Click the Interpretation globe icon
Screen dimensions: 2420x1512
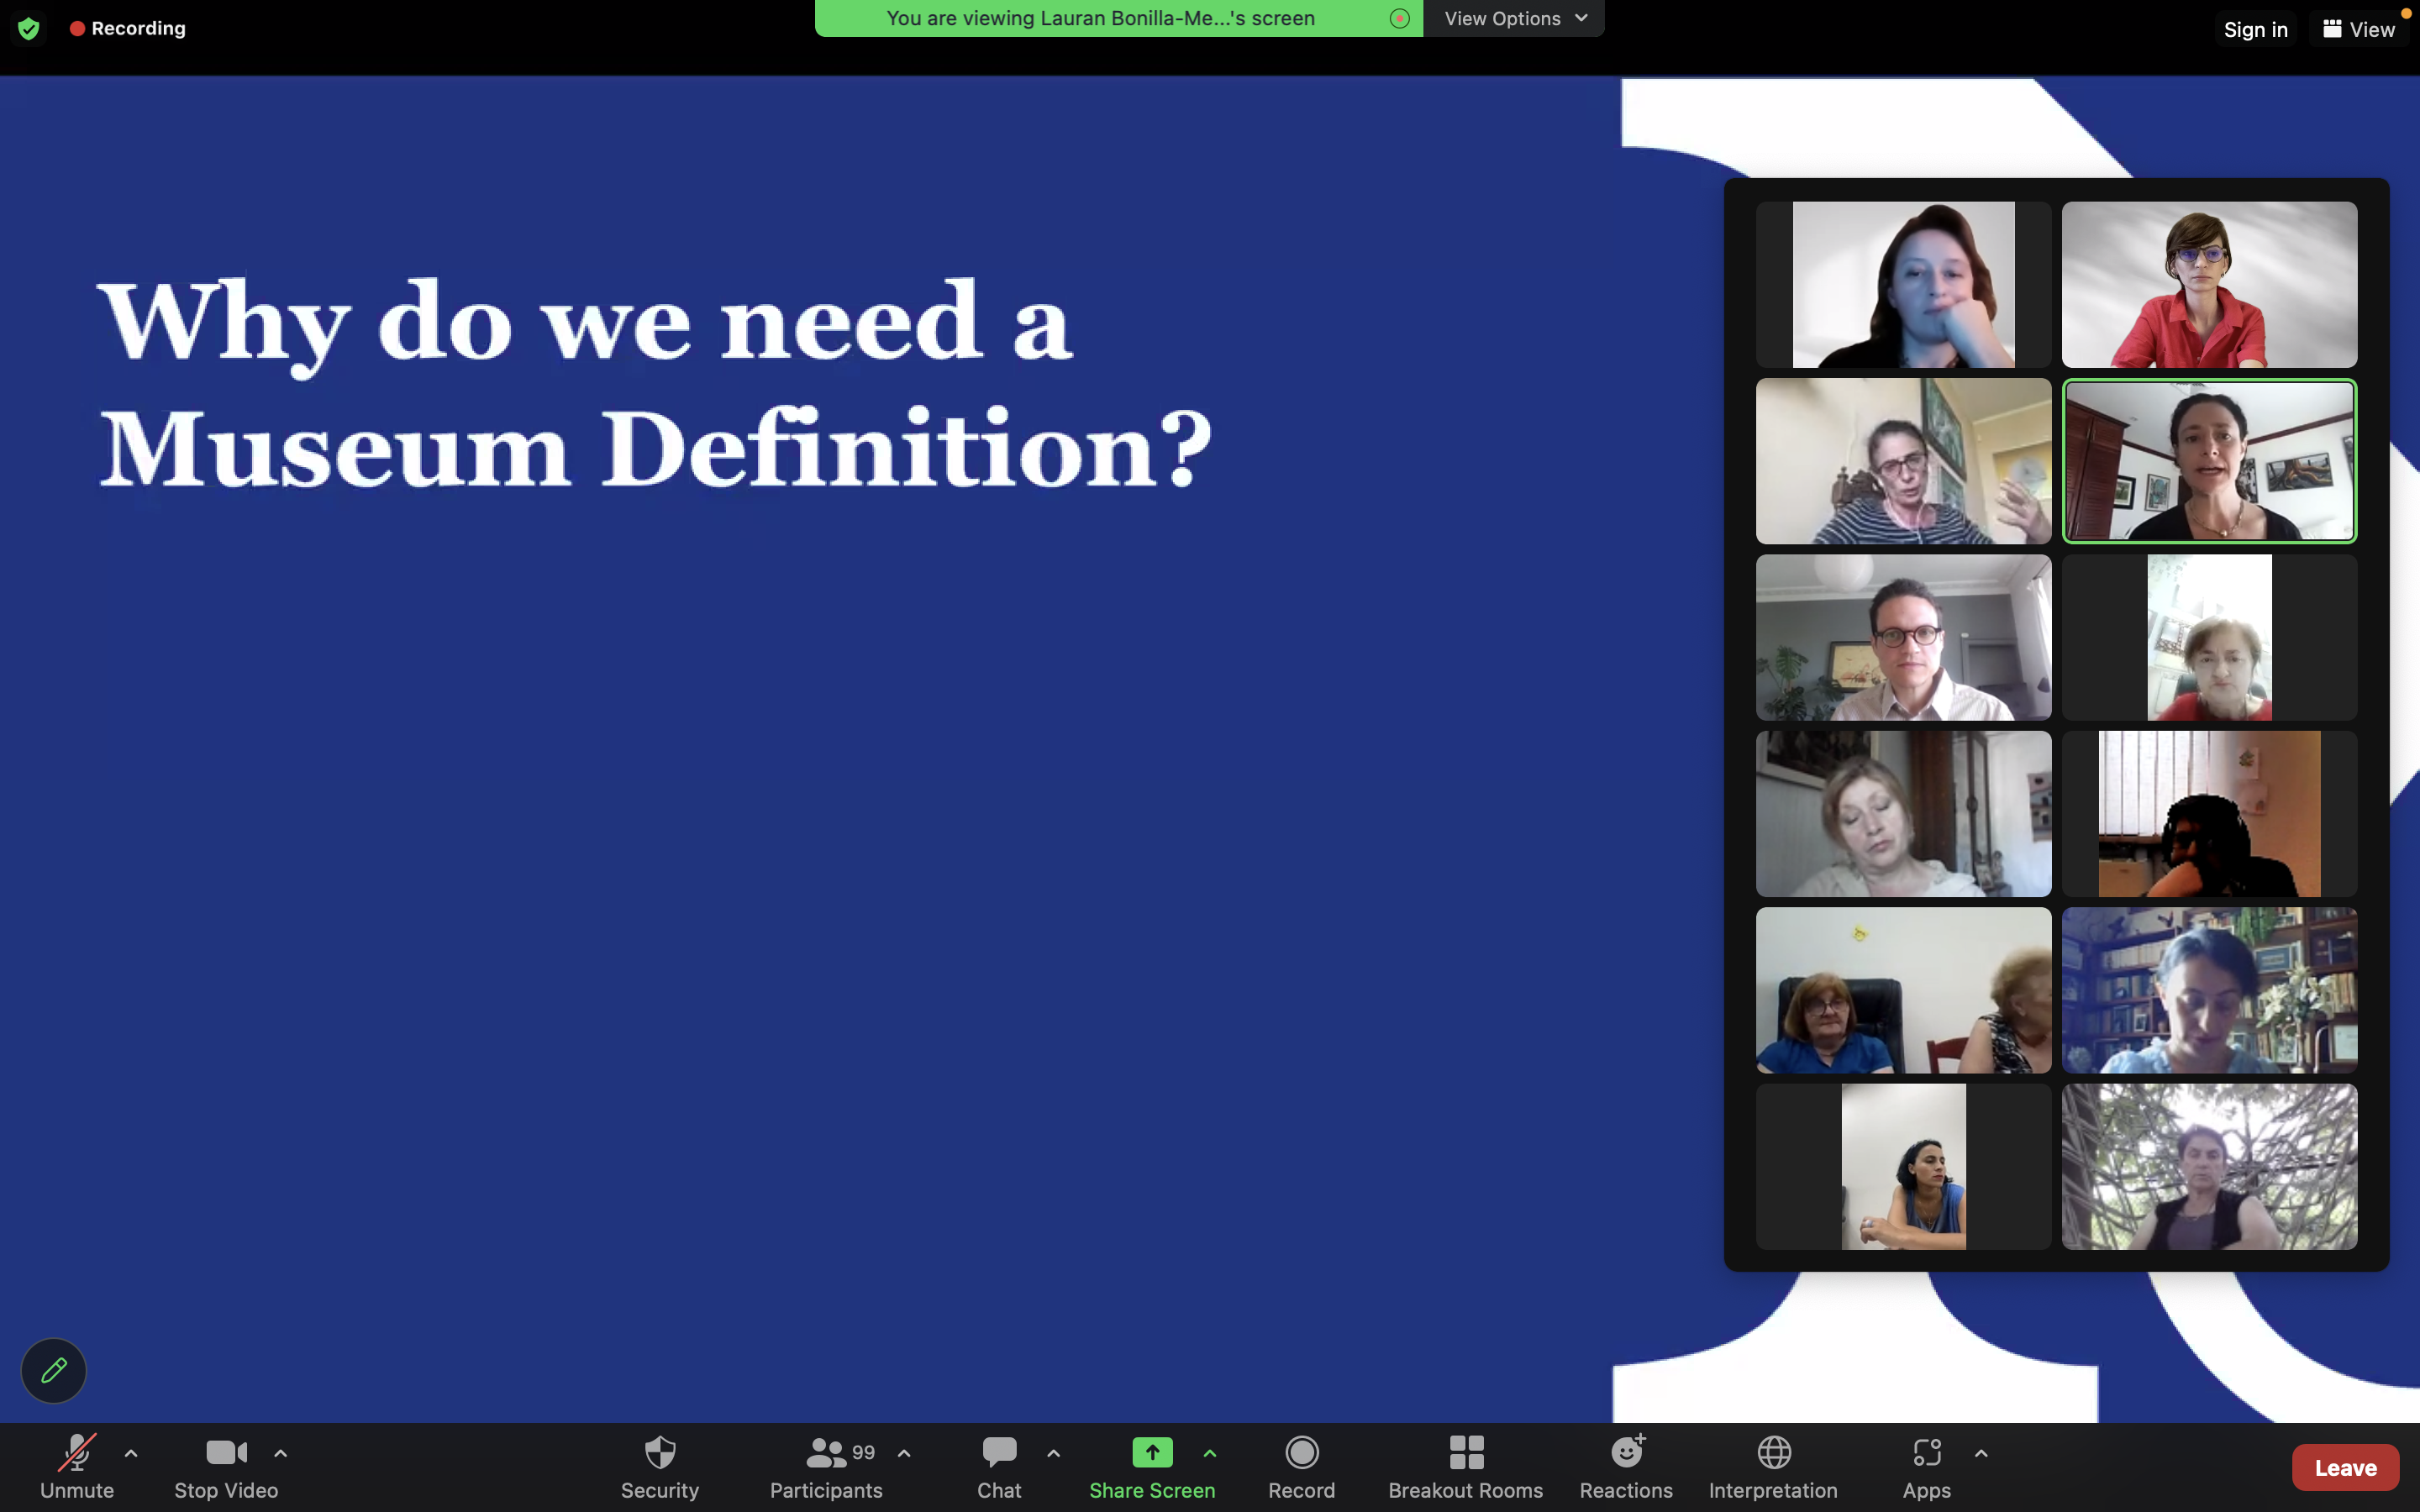click(x=1773, y=1453)
